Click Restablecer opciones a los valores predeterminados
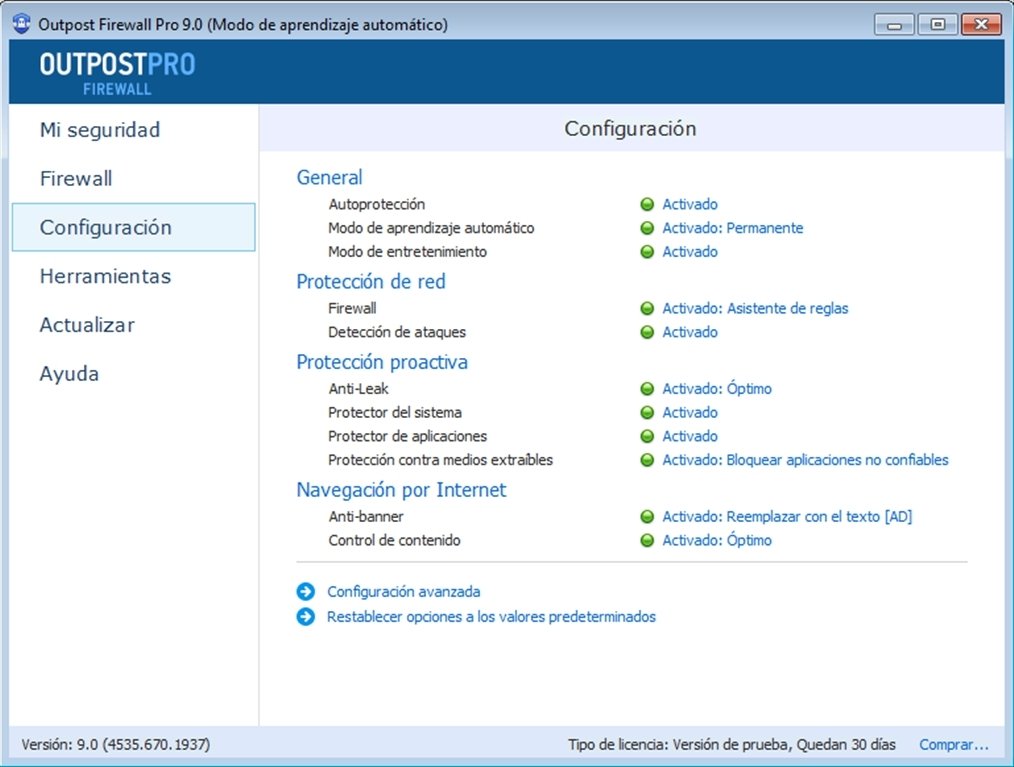Screen dimensions: 1014x767 (491, 617)
